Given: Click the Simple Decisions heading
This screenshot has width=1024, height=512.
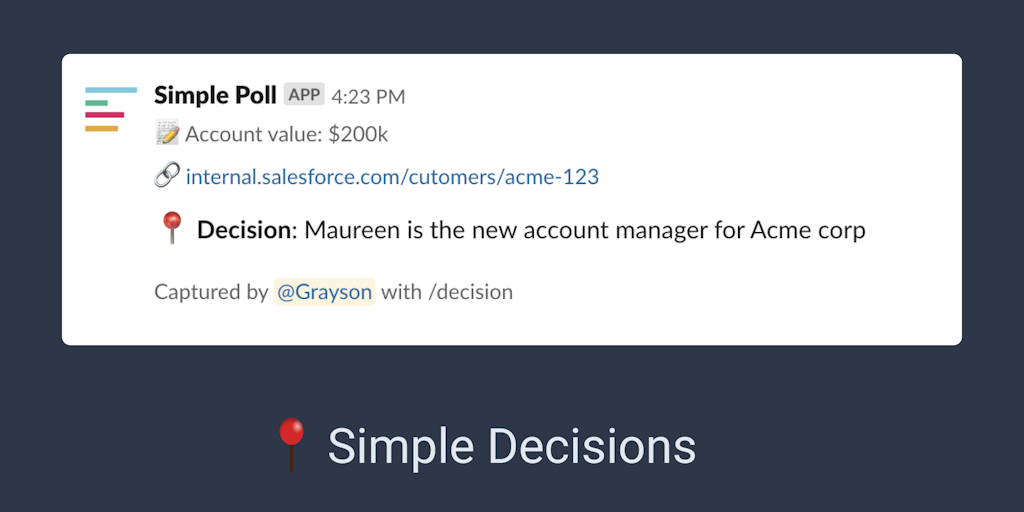Looking at the screenshot, I should 511,446.
